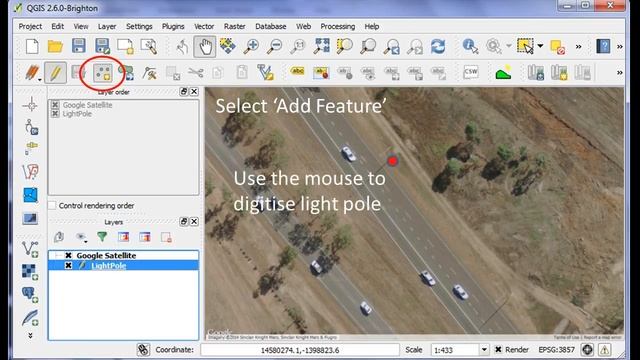This screenshot has height=360, width=640.
Task: Open the Current Edits dropdown arrow
Action: 40,80
